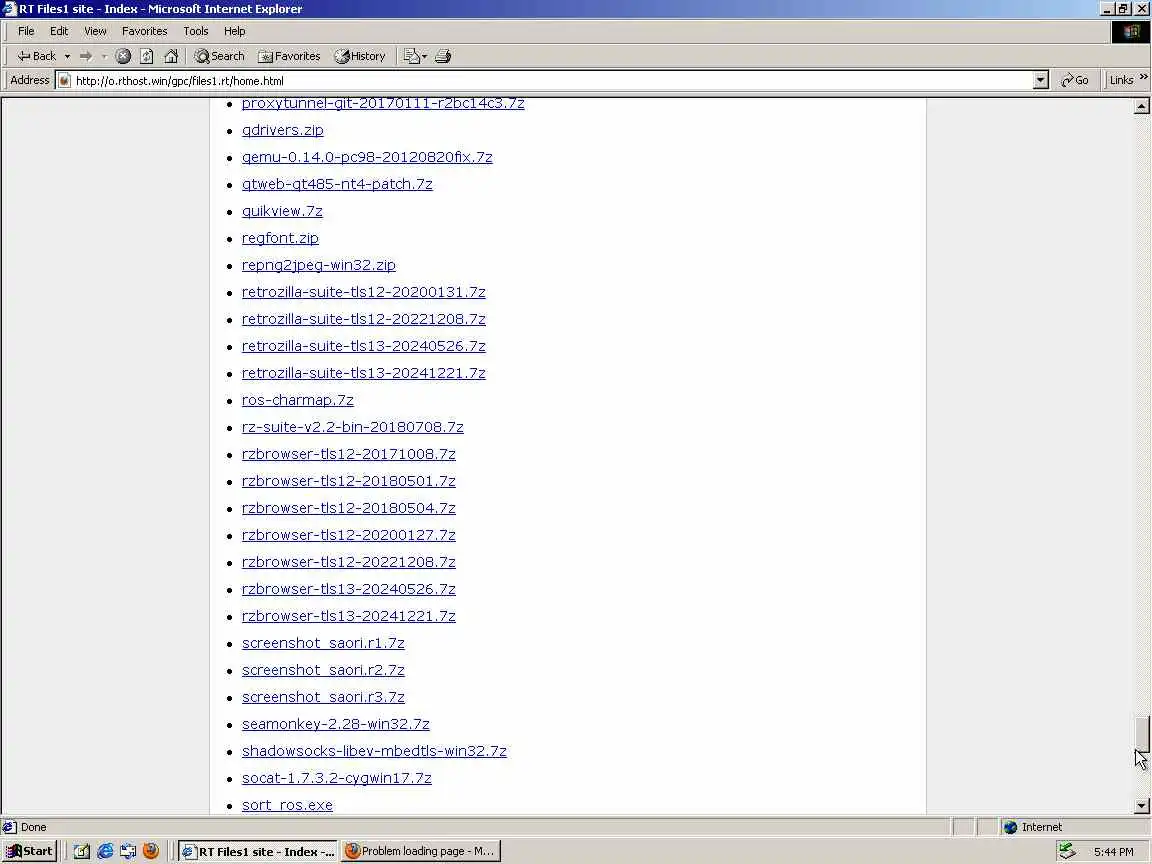This screenshot has width=1152, height=864.
Task: Open the History toolbar button
Action: 359,56
